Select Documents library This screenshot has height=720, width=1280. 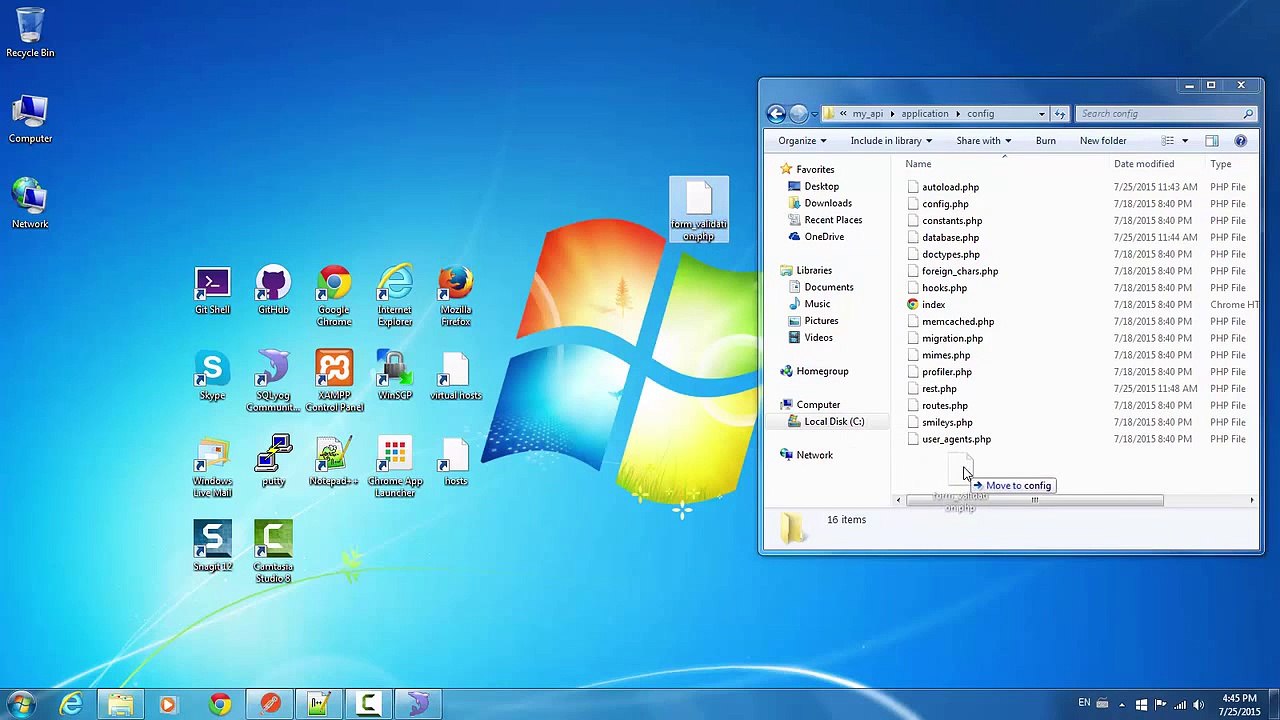pyautogui.click(x=829, y=288)
